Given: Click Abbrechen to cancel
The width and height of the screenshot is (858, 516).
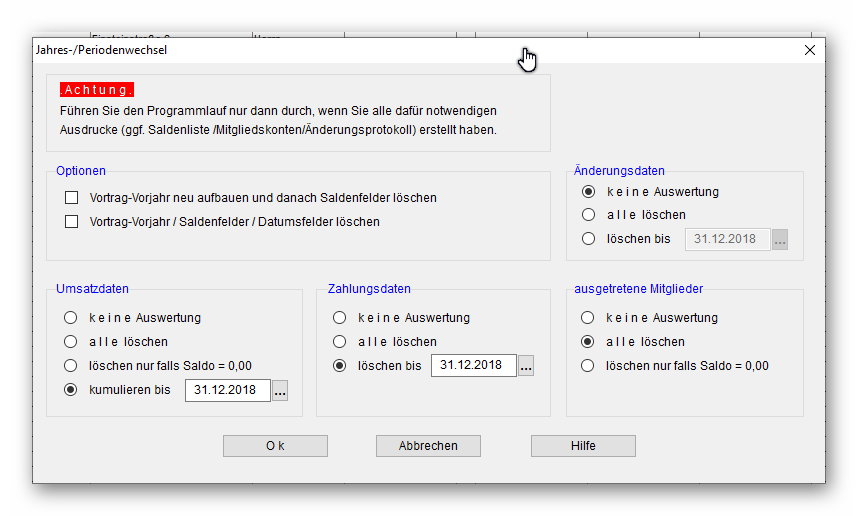Looking at the screenshot, I should pos(428,446).
